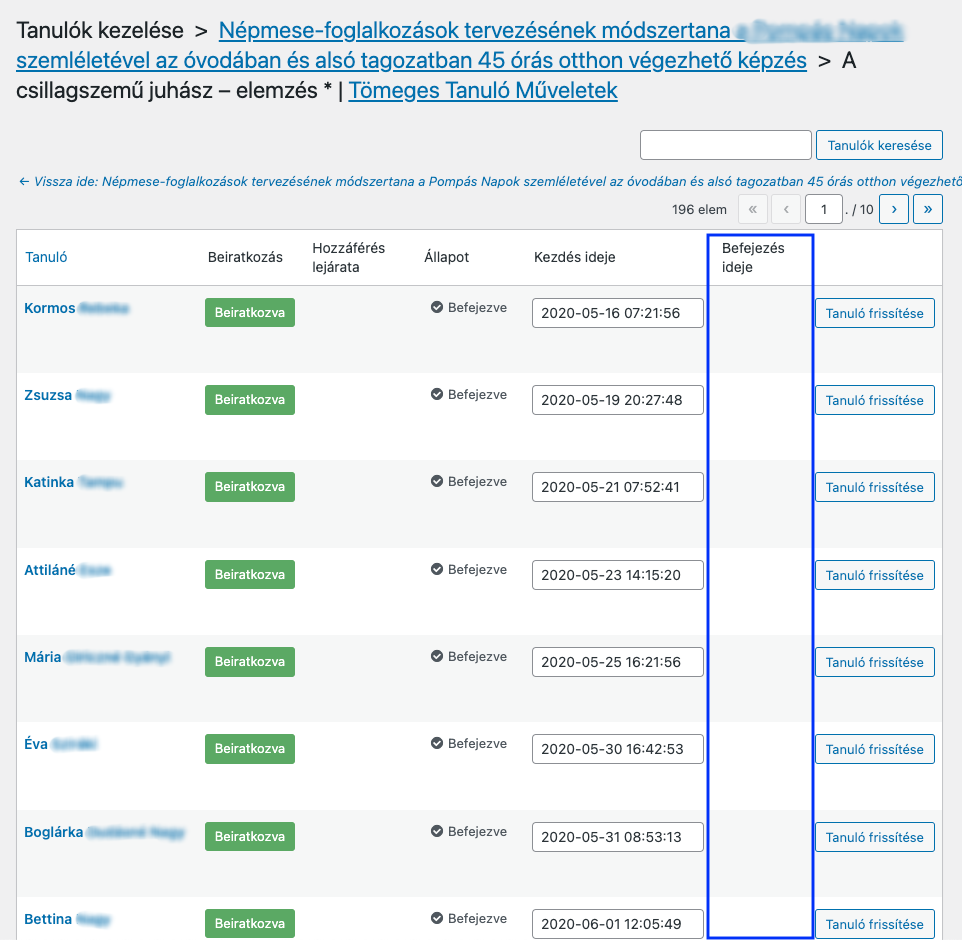Click Befejezve checkmark icon in Éva row

coord(437,744)
